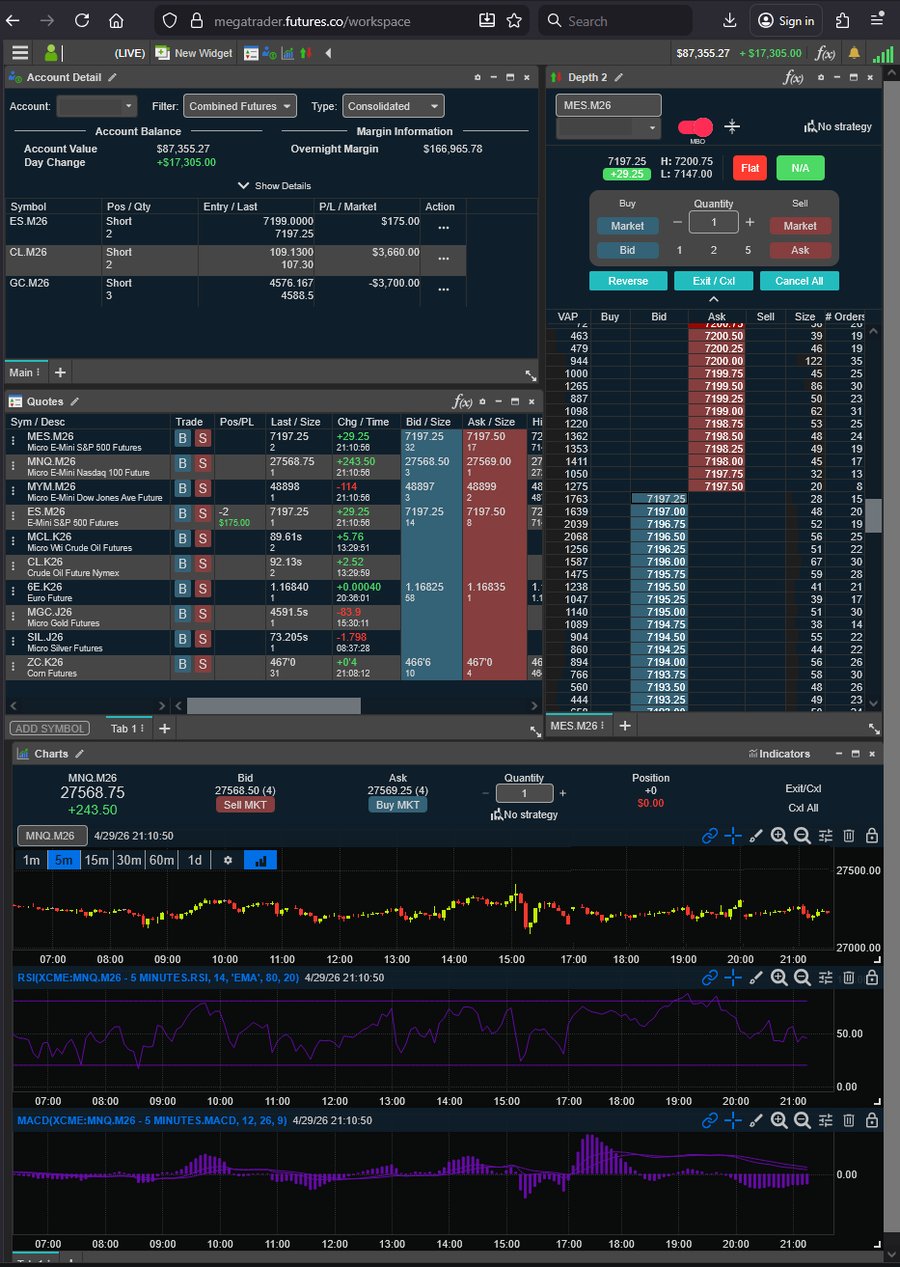Zoom in on main price chart
900x1267 pixels.
[x=779, y=836]
